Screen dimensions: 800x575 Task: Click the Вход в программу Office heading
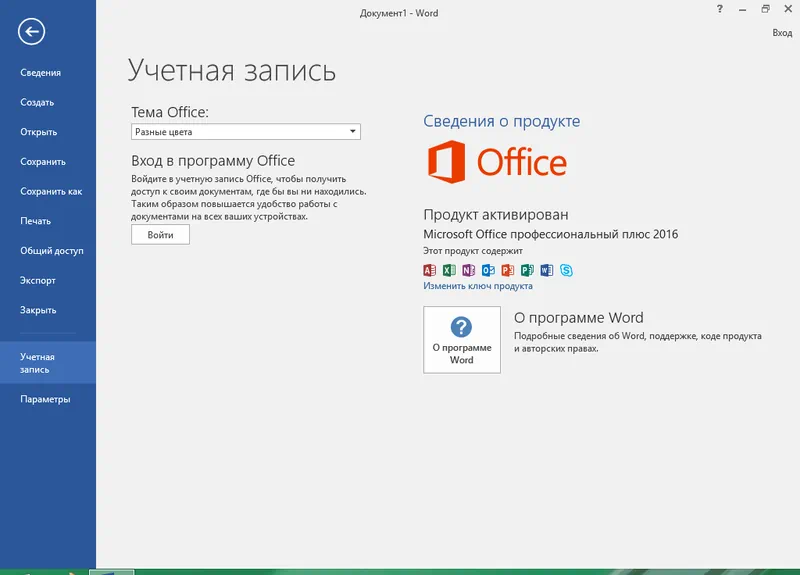[x=213, y=161]
